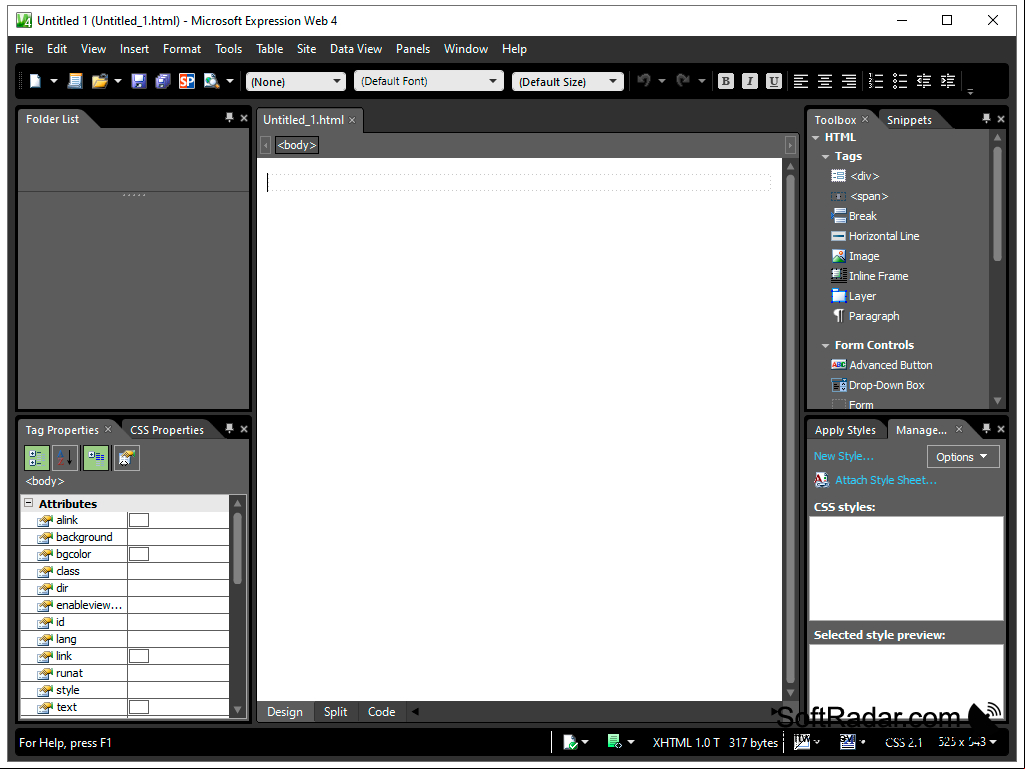Viewport: 1025px width, 769px height.
Task: Switch to the Apply Styles tab
Action: (845, 430)
